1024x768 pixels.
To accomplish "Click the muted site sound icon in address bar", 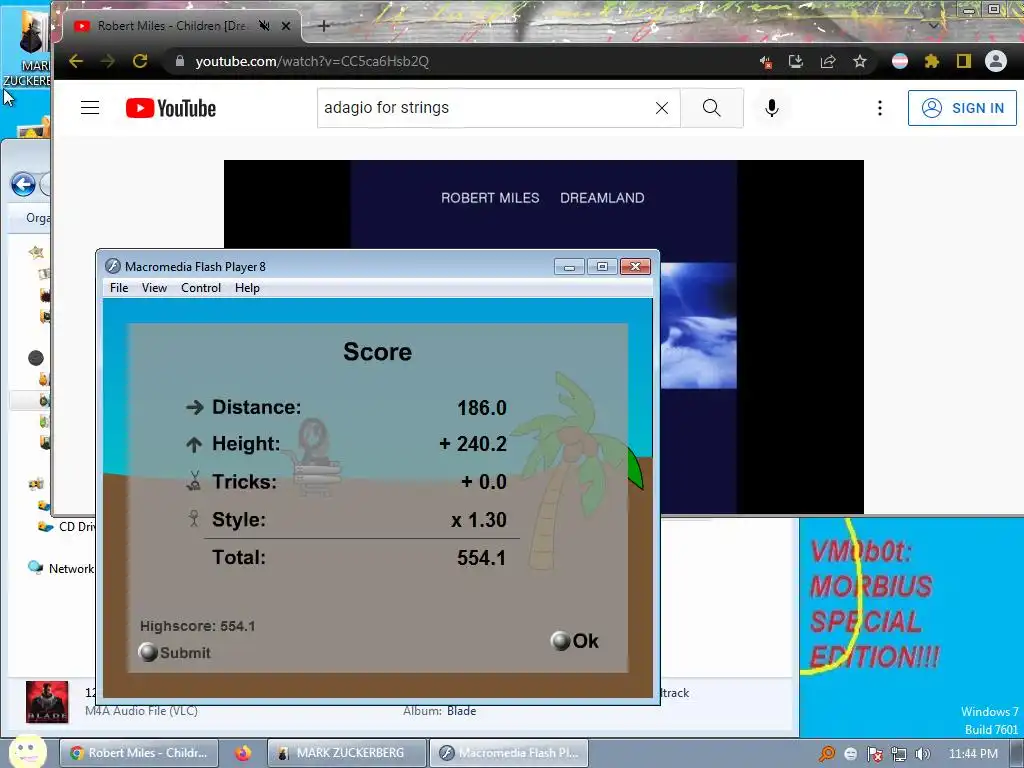I will click(765, 62).
